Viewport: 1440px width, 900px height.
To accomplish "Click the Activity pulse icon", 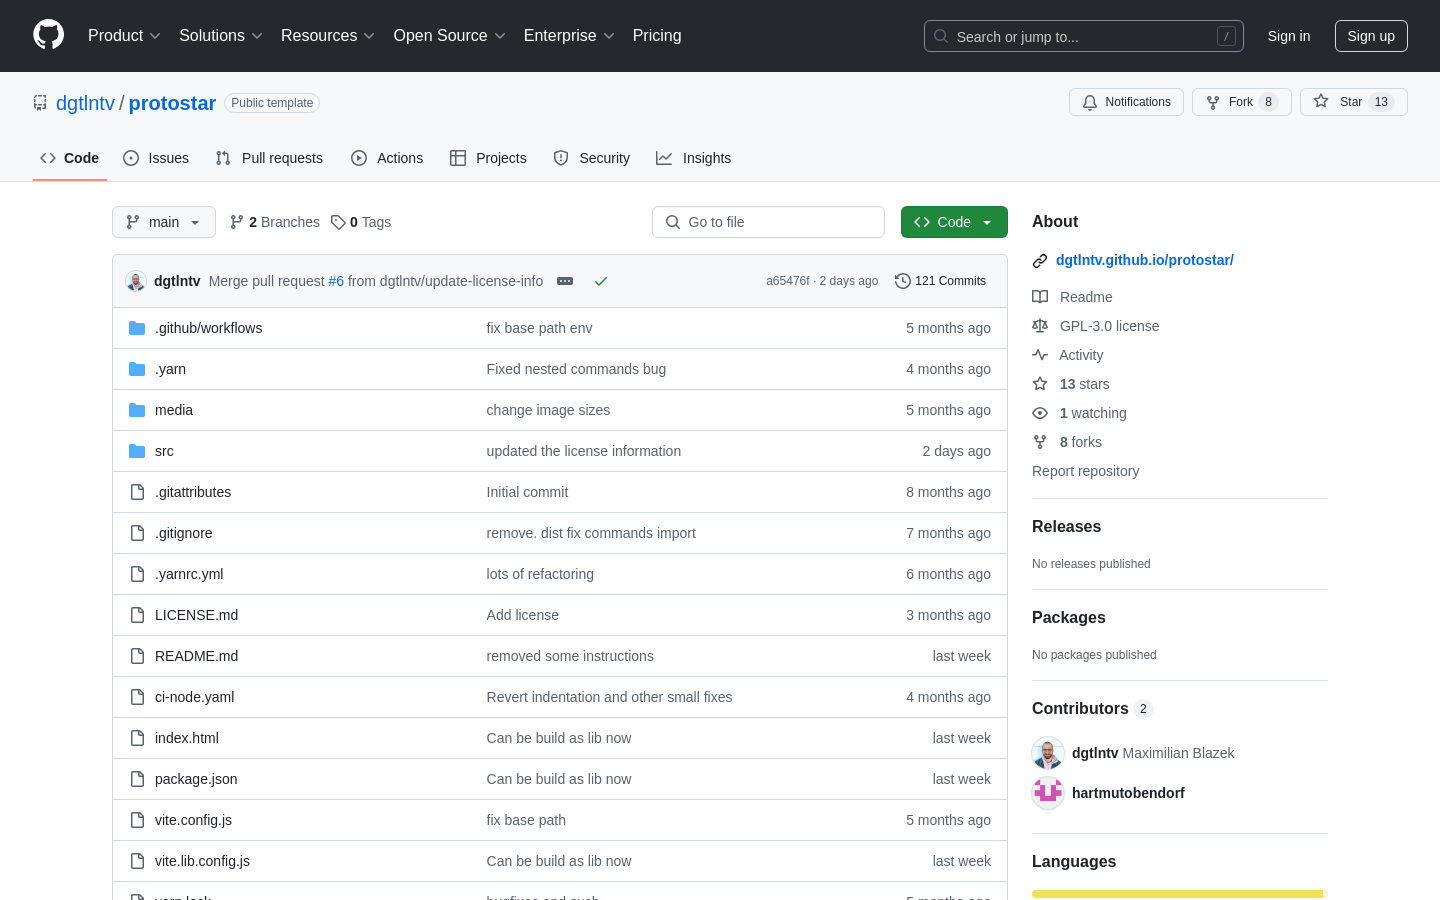I will [x=1040, y=355].
